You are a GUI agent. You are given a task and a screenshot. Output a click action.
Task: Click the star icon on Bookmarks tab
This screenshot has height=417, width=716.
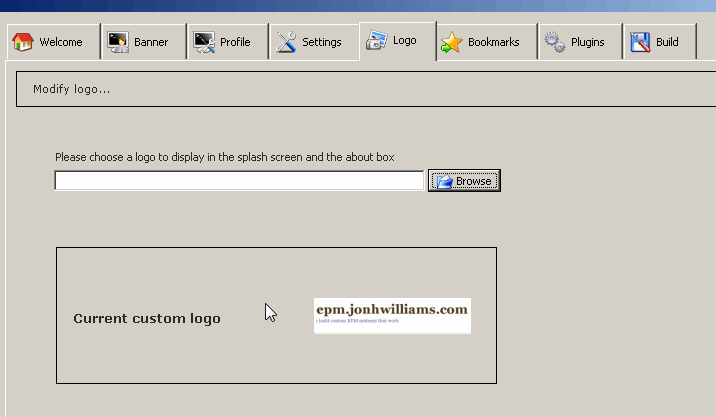point(452,43)
